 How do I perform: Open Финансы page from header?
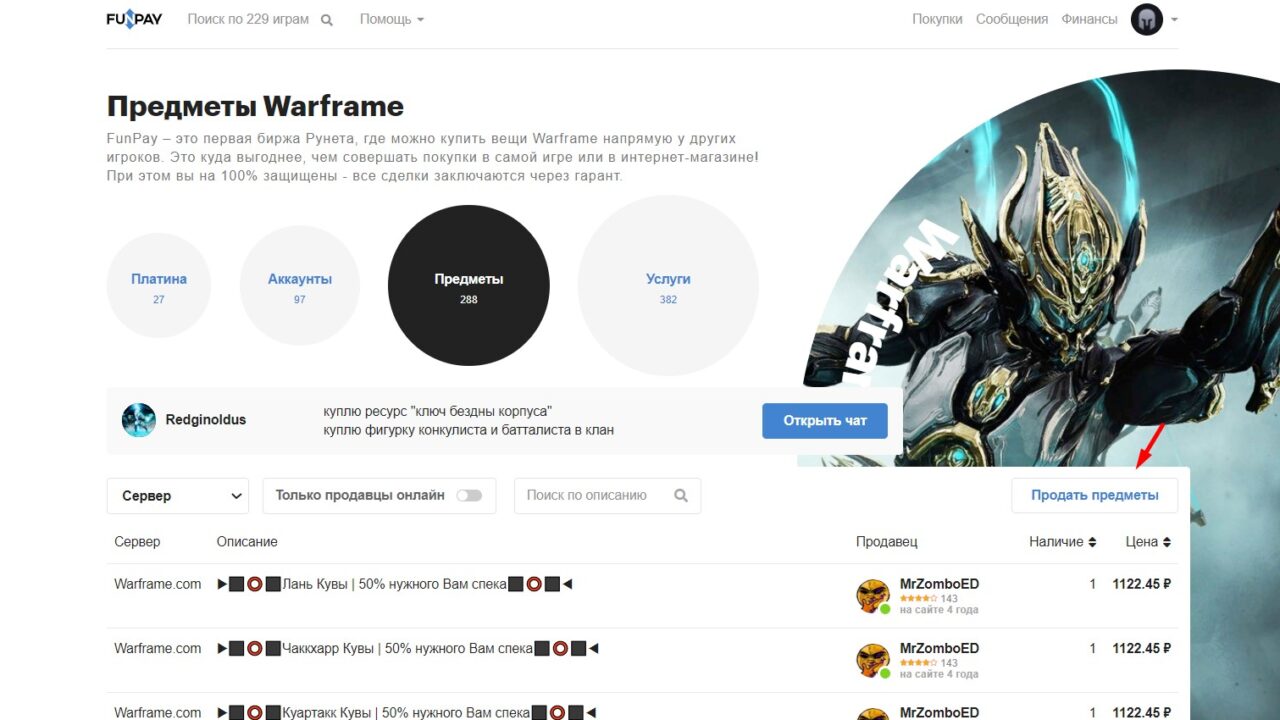pyautogui.click(x=1089, y=19)
